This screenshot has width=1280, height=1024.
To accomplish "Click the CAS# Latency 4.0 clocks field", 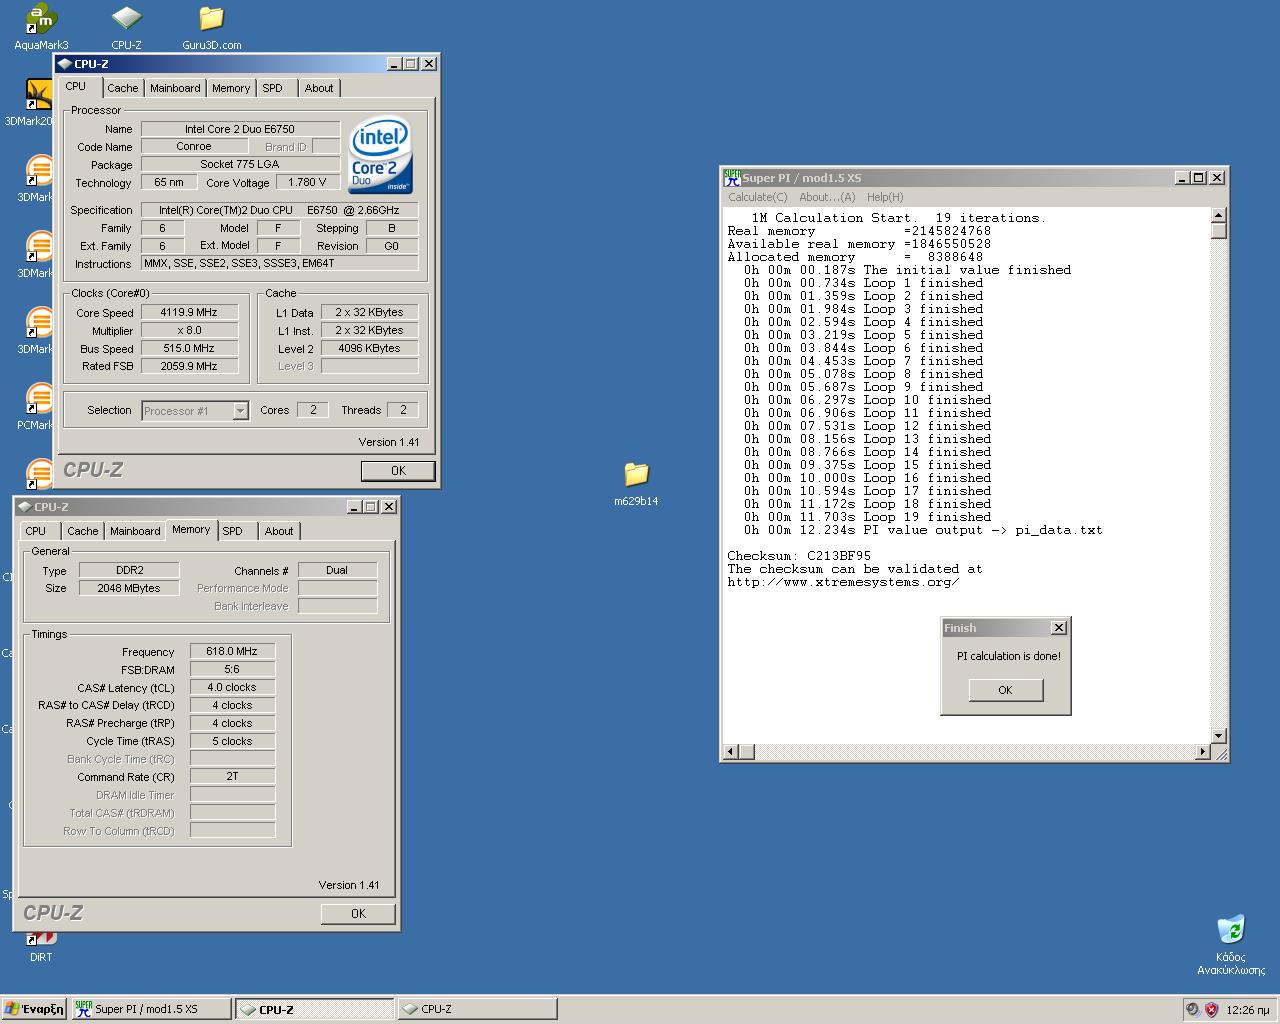I will pos(232,687).
